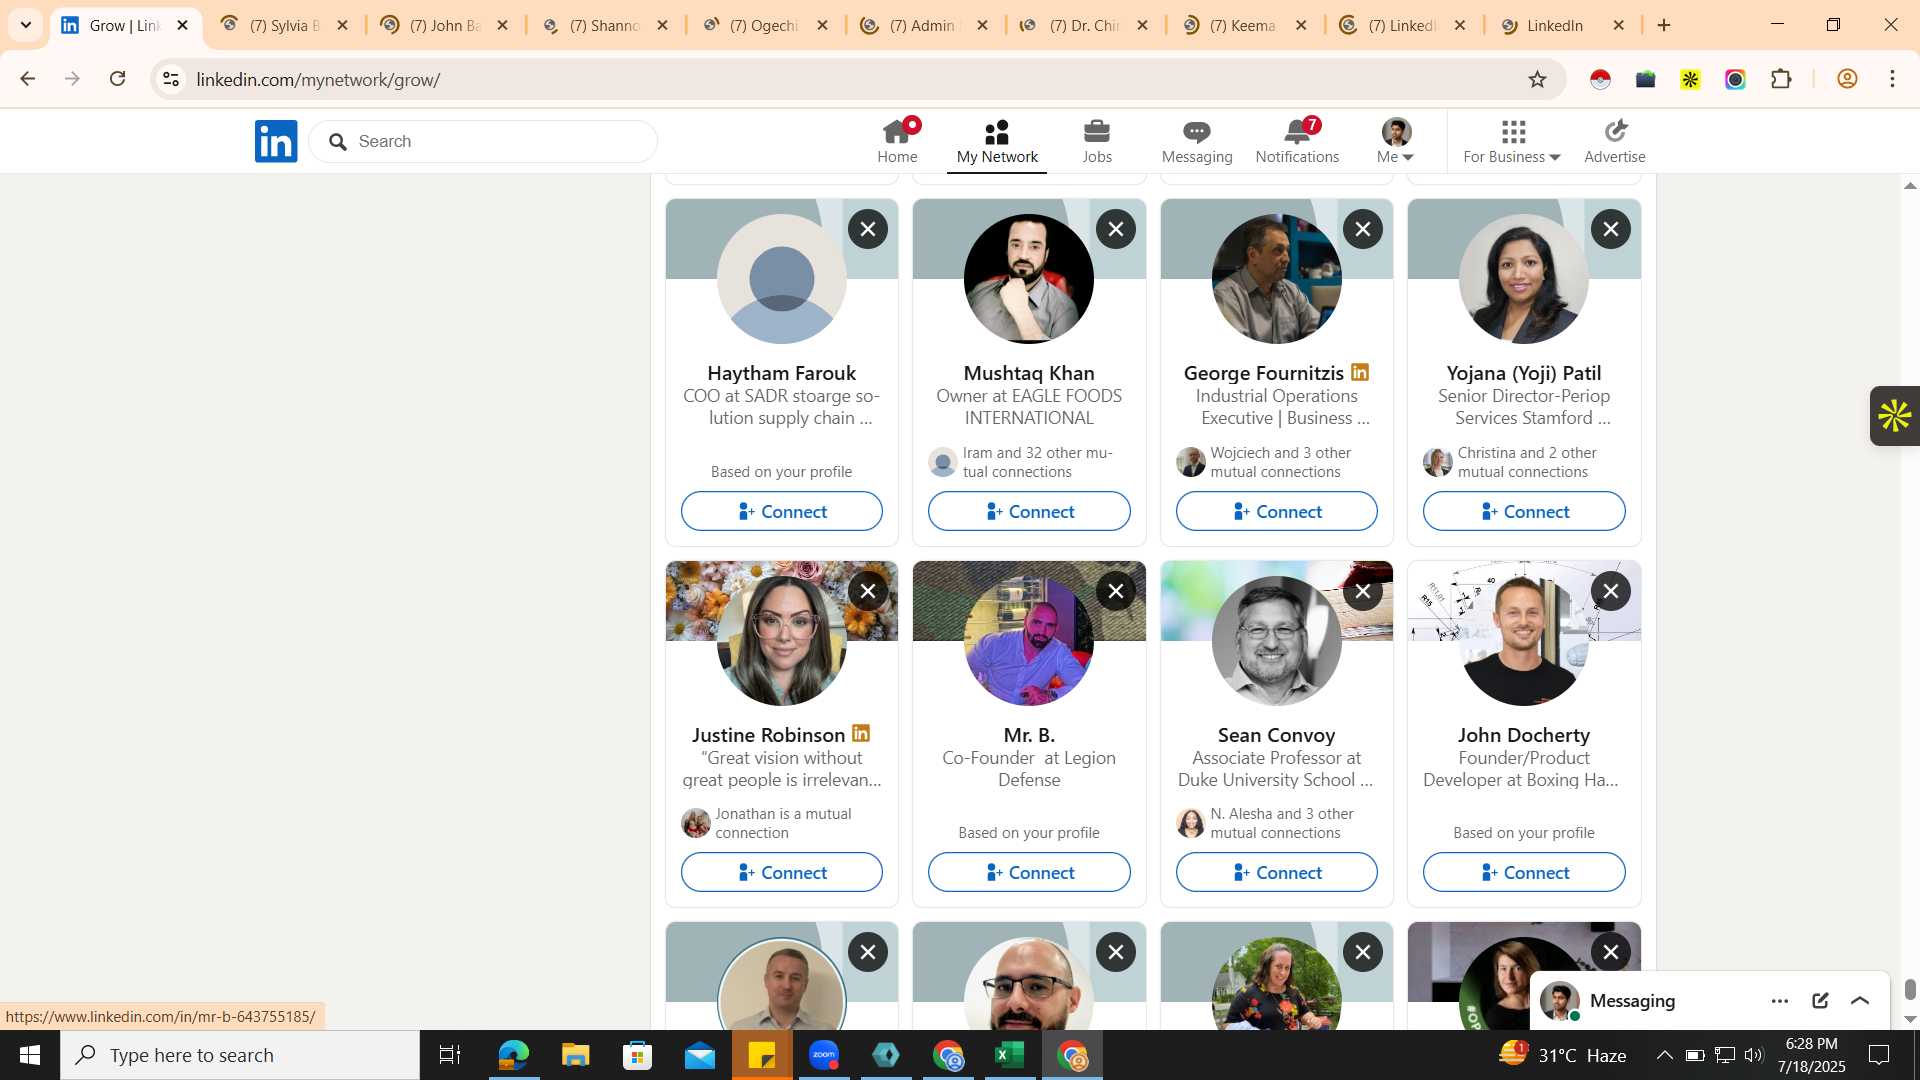
Task: Connect with Haytham Farouk
Action: (781, 511)
